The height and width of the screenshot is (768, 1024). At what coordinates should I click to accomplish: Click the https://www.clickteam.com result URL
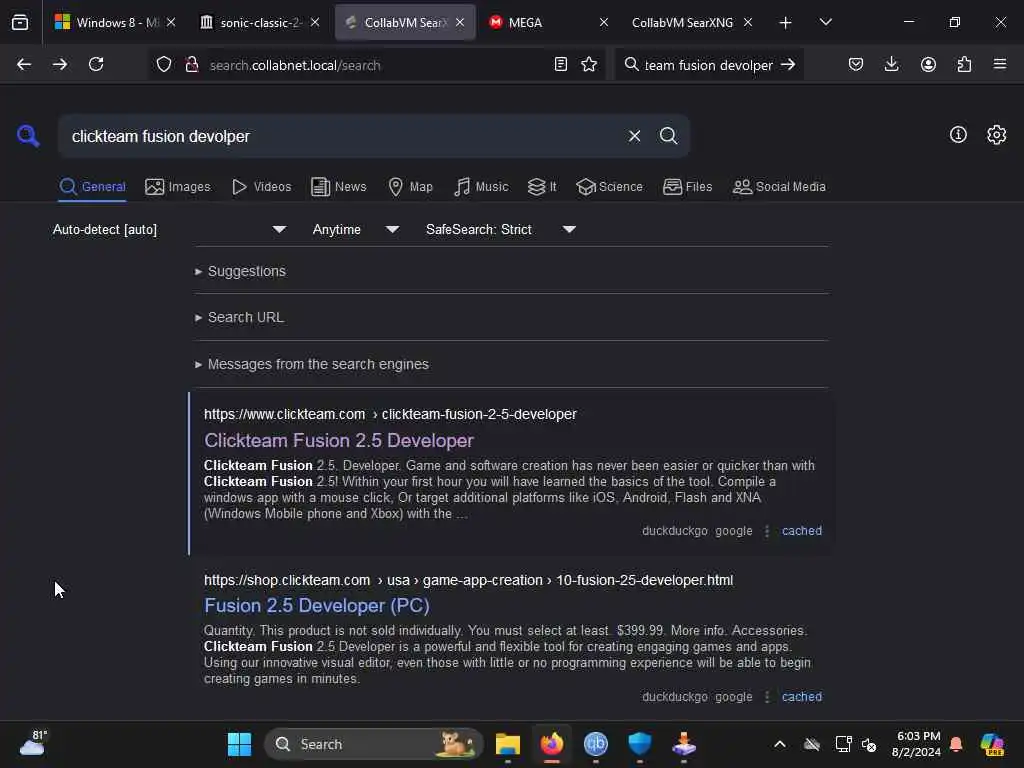click(390, 414)
